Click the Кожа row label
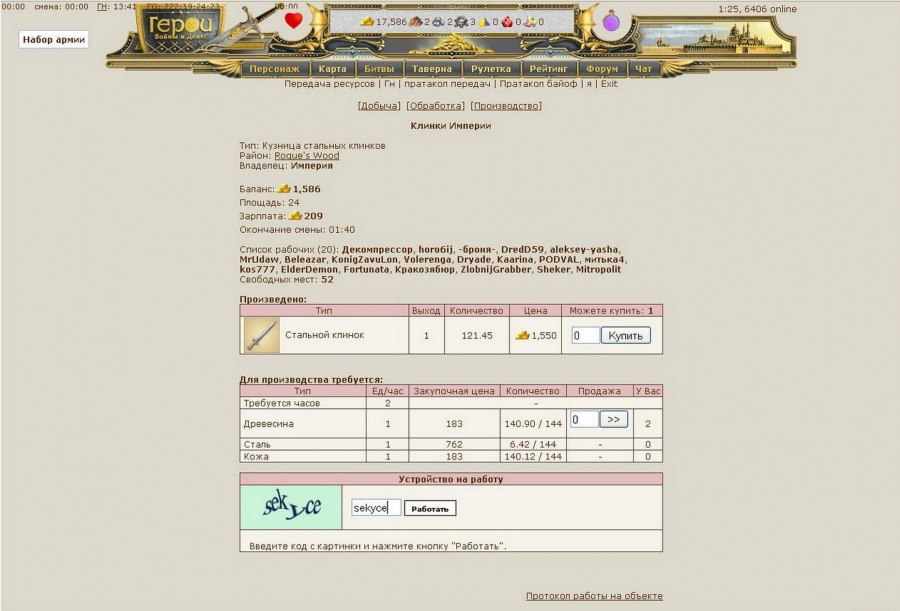Image resolution: width=900 pixels, height=611 pixels. tap(256, 457)
